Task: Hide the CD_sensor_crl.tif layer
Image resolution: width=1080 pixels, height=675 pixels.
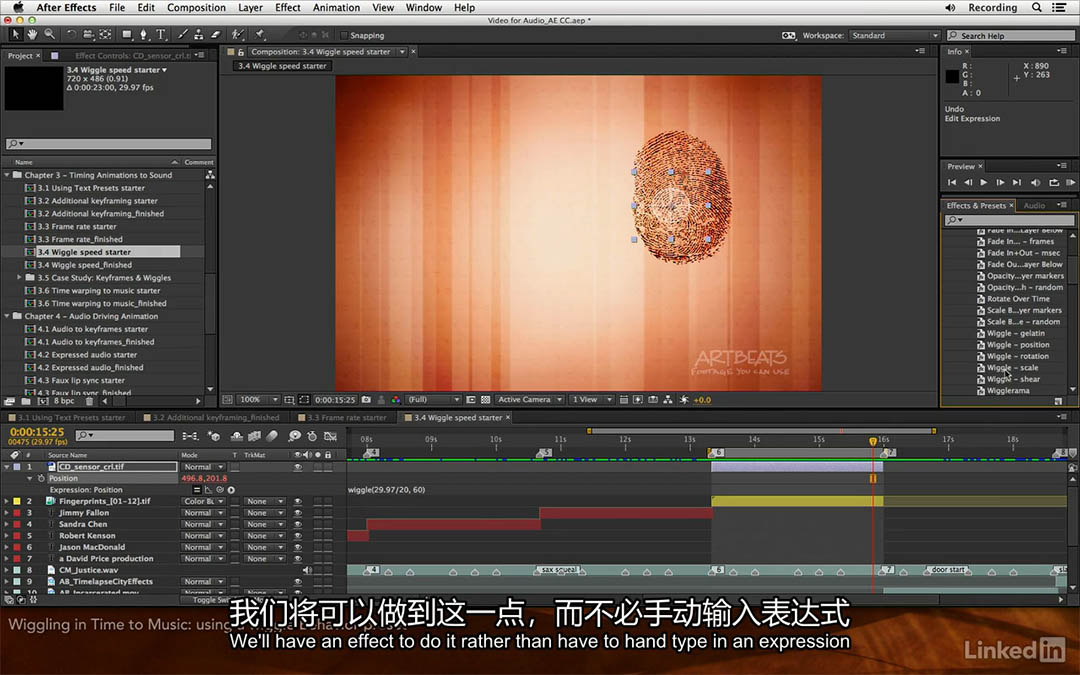Action: tap(298, 467)
